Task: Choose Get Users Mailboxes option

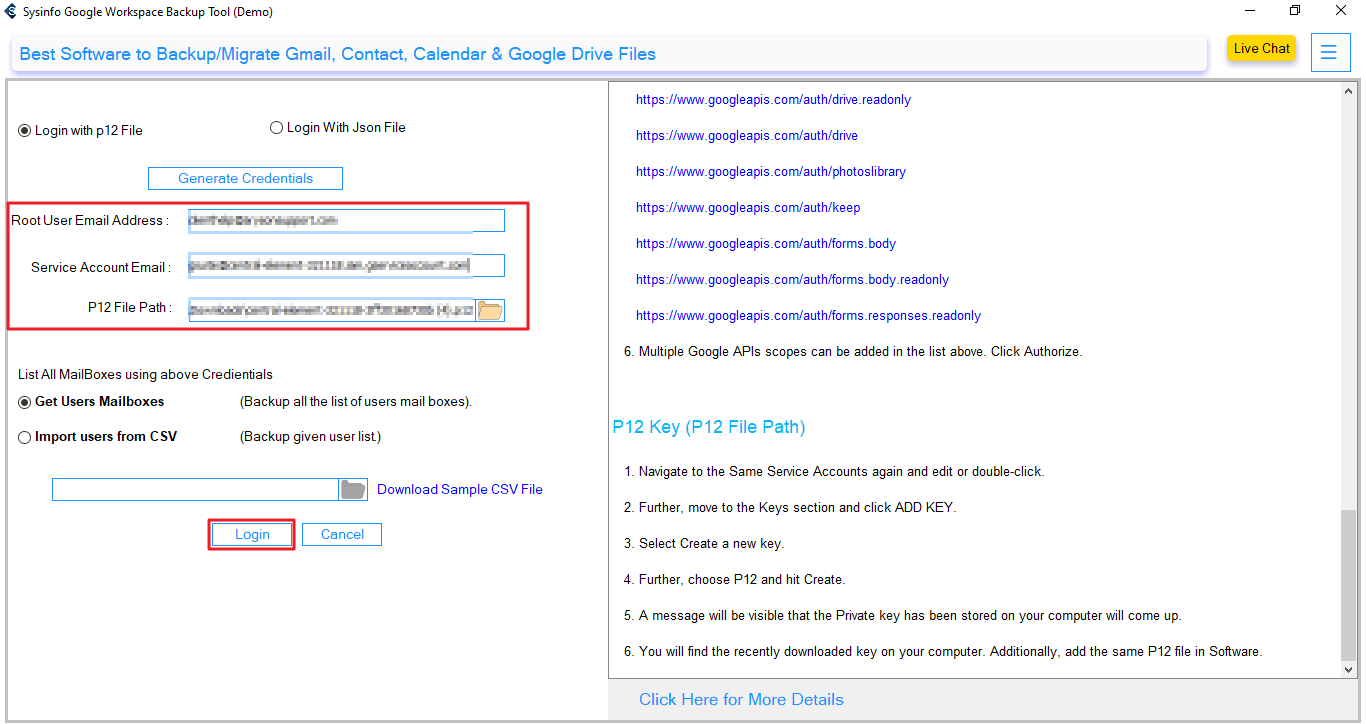Action: pyautogui.click(x=25, y=402)
